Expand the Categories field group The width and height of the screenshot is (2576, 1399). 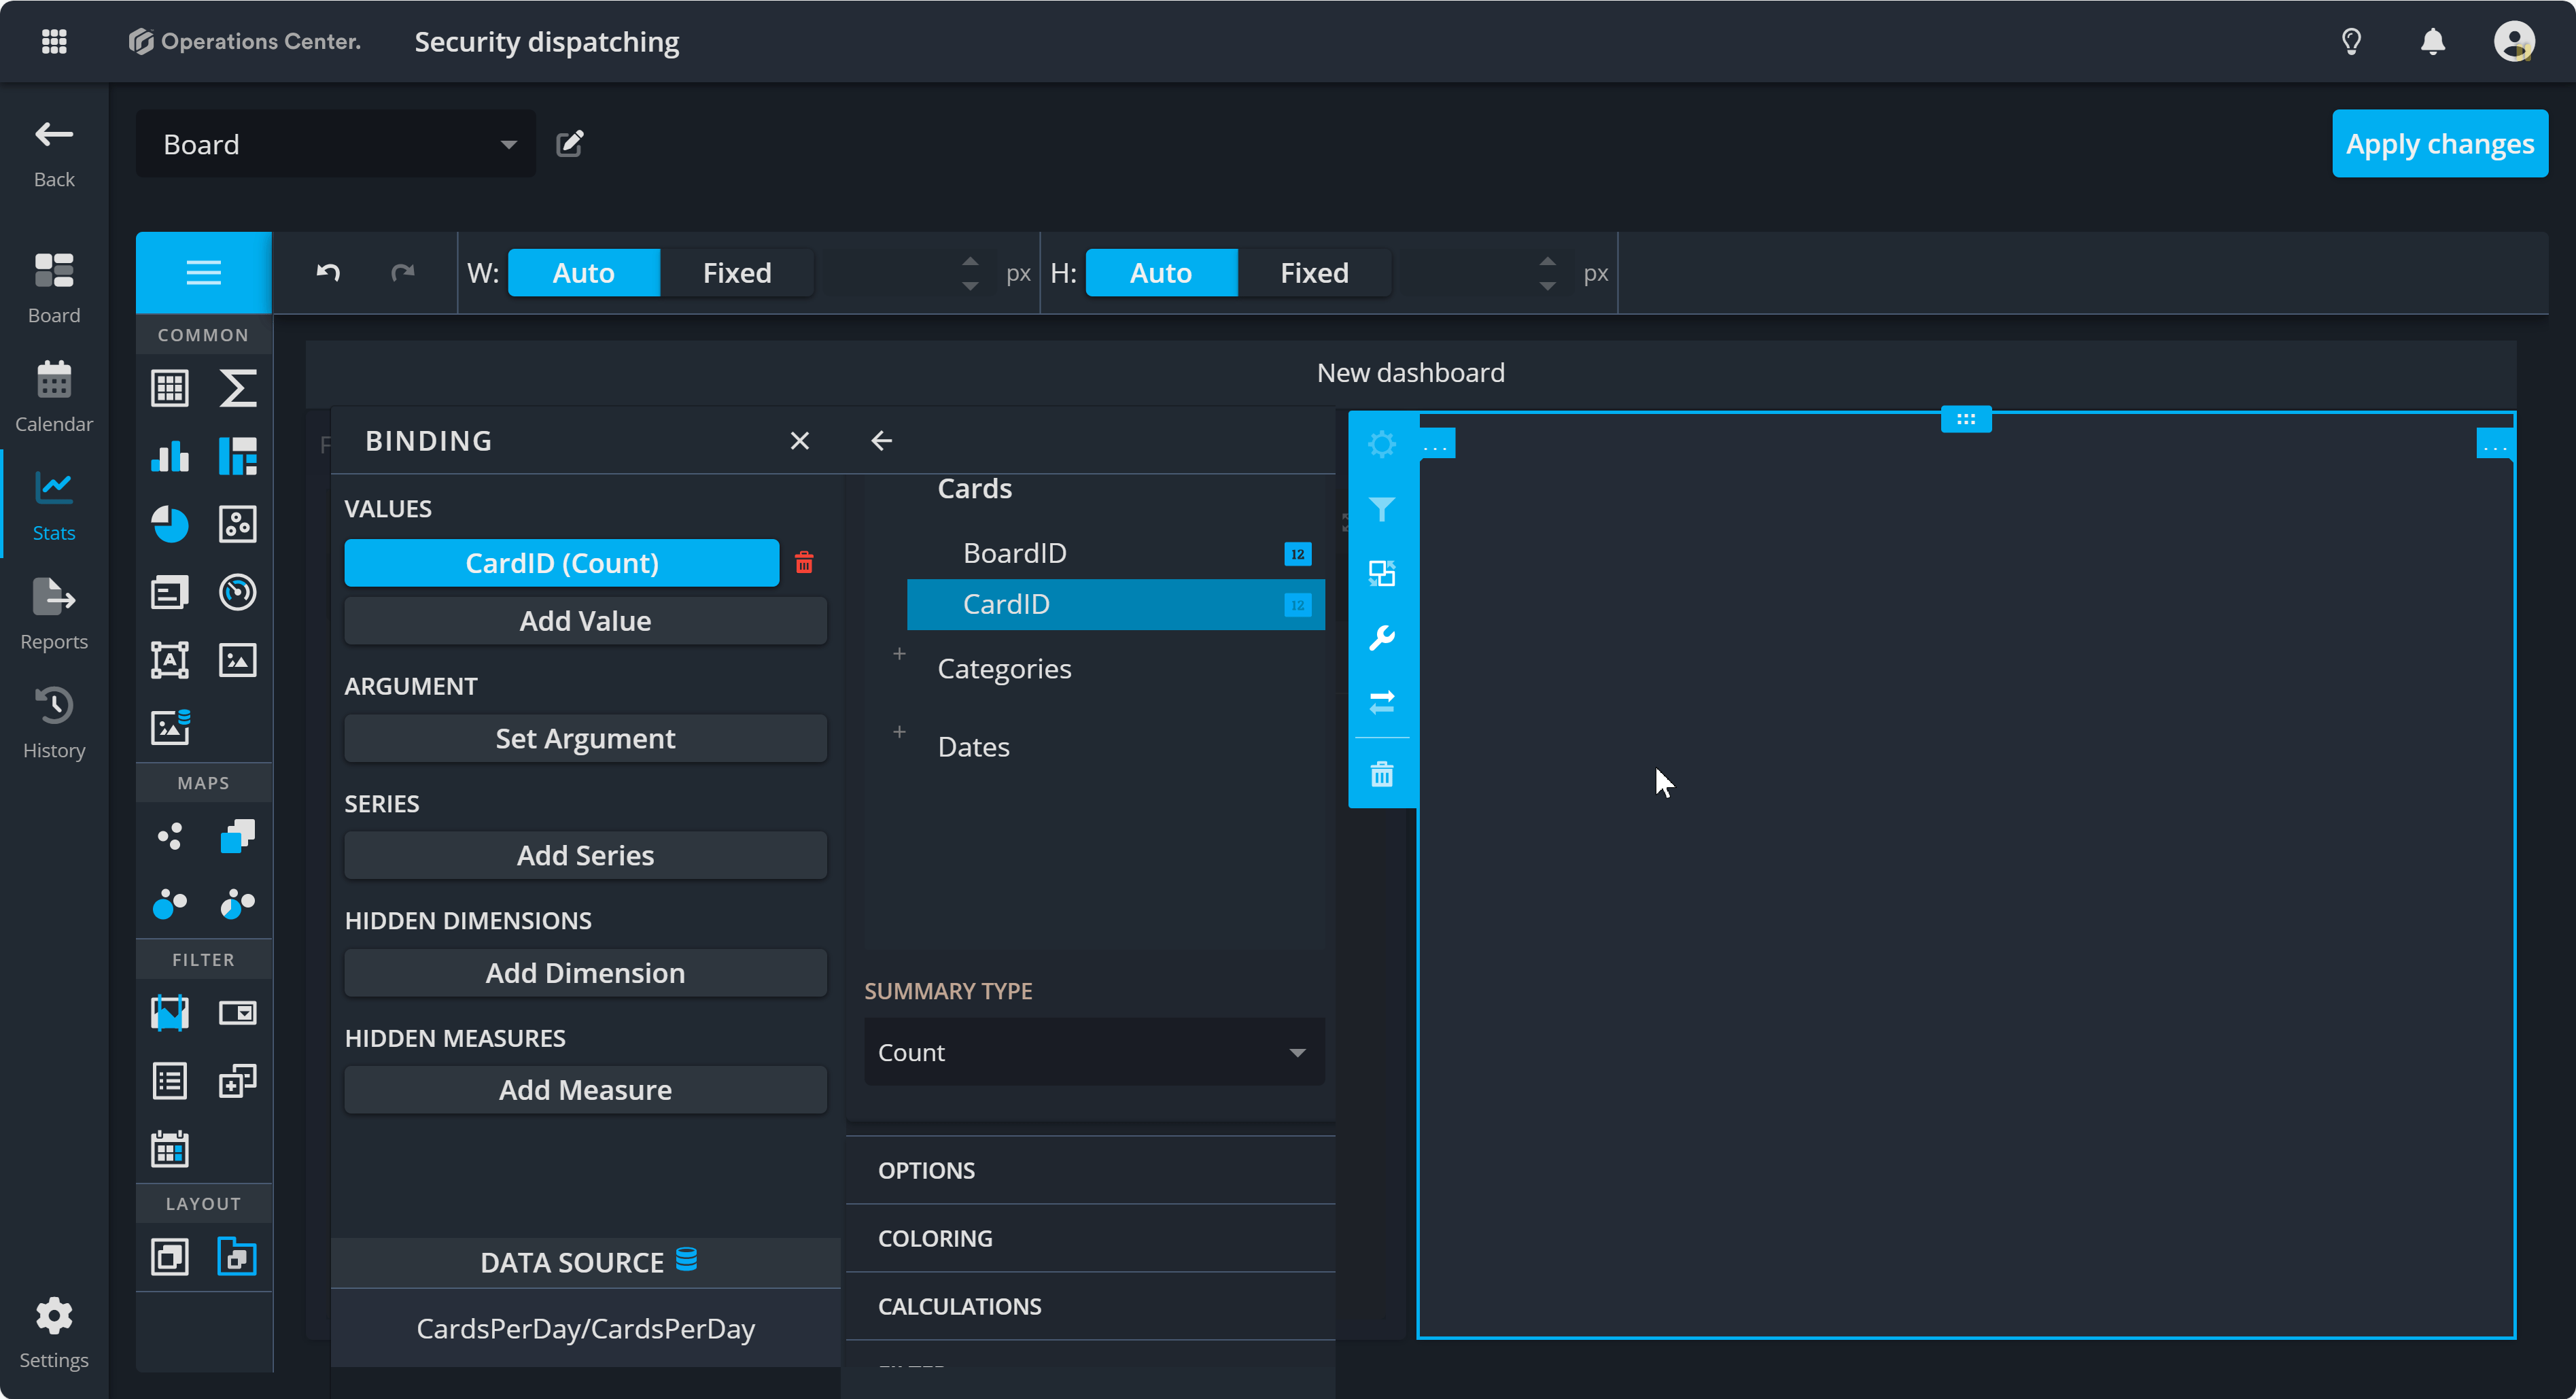(x=899, y=654)
